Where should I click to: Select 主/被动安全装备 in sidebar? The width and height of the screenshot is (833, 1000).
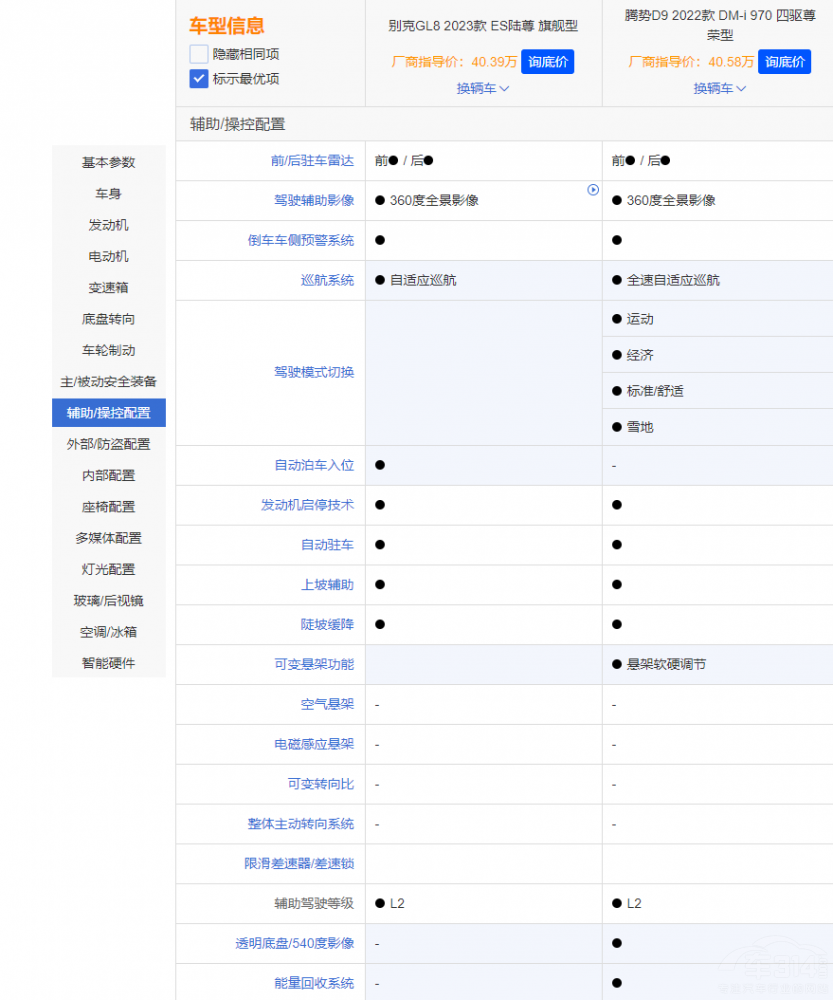click(x=108, y=382)
